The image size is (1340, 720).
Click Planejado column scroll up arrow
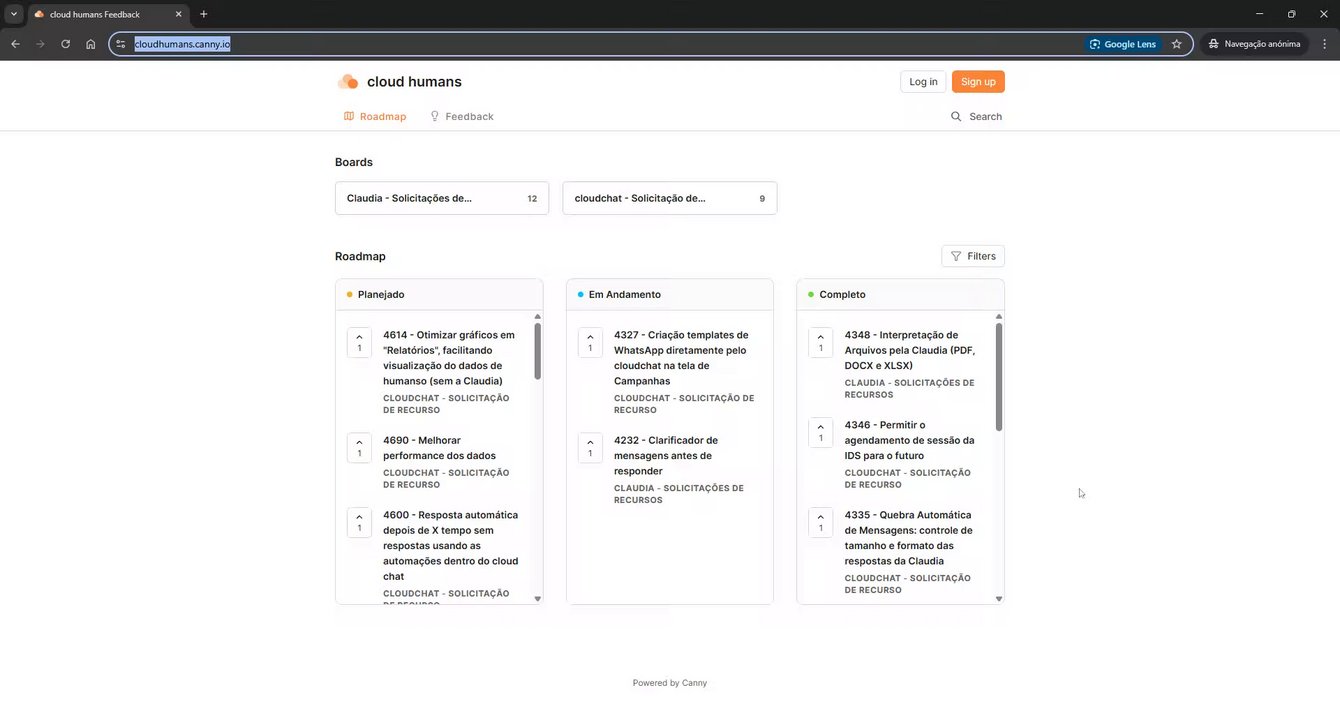tap(538, 316)
